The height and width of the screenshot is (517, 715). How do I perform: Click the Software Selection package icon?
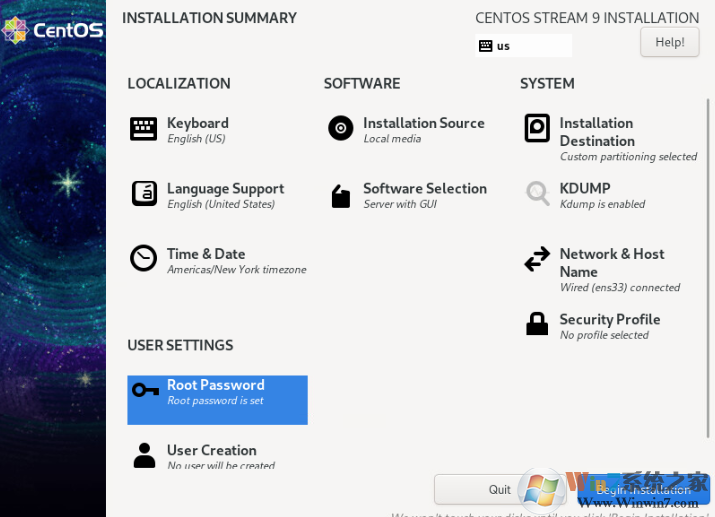pos(340,195)
